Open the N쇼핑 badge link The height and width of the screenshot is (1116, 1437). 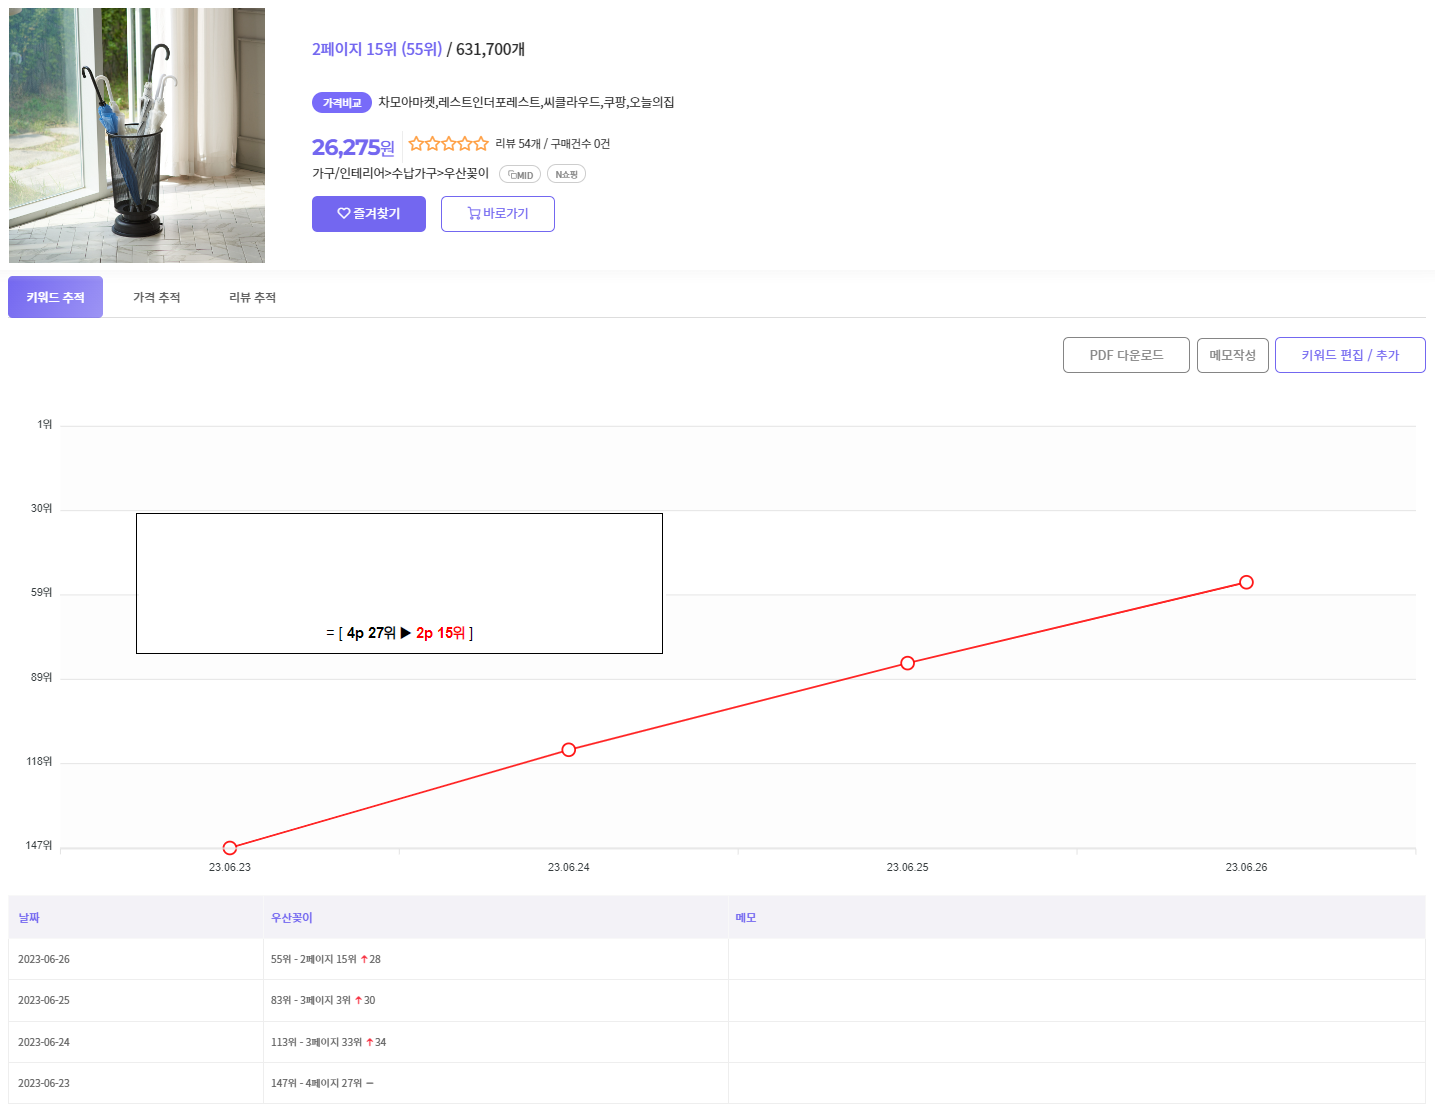pyautogui.click(x=566, y=175)
